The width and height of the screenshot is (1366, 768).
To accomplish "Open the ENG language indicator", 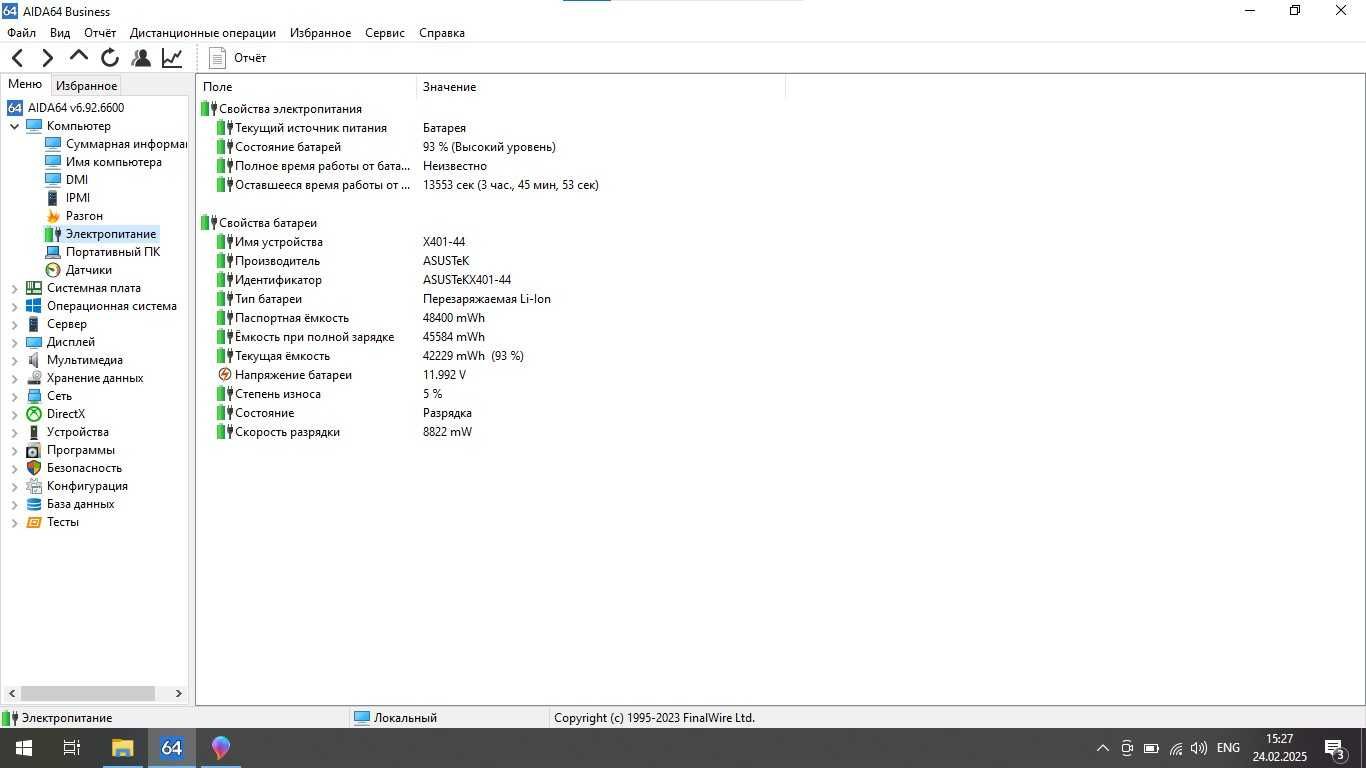I will pyautogui.click(x=1228, y=748).
